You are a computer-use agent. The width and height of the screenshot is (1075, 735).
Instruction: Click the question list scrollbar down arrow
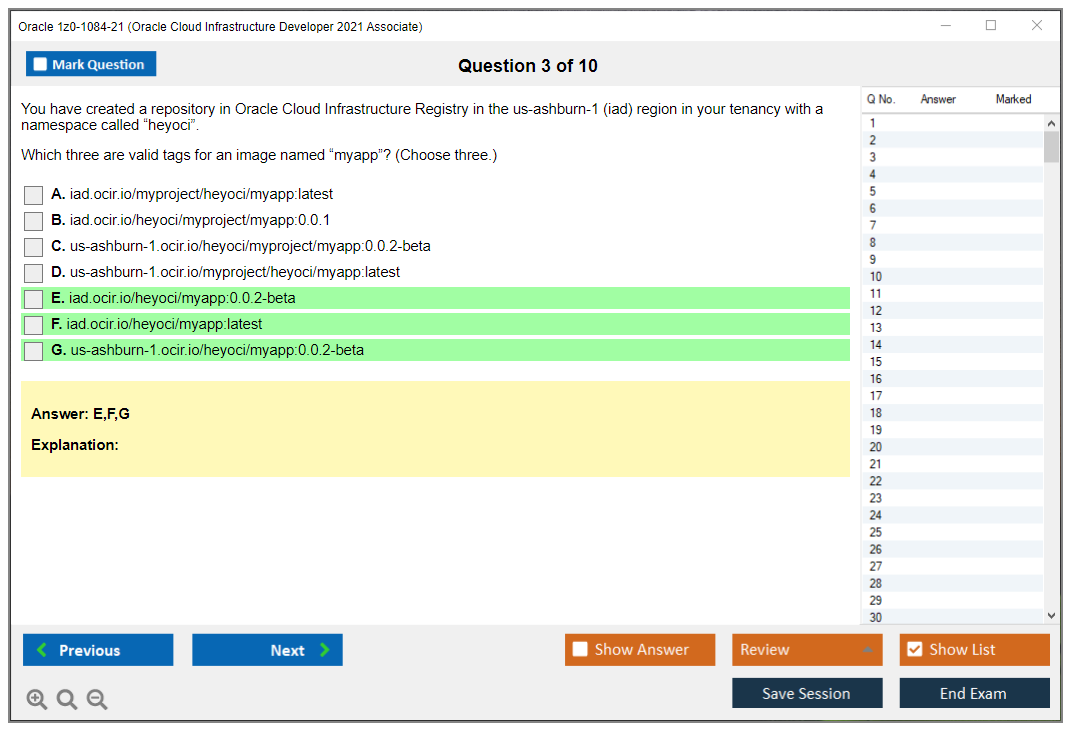click(1051, 614)
